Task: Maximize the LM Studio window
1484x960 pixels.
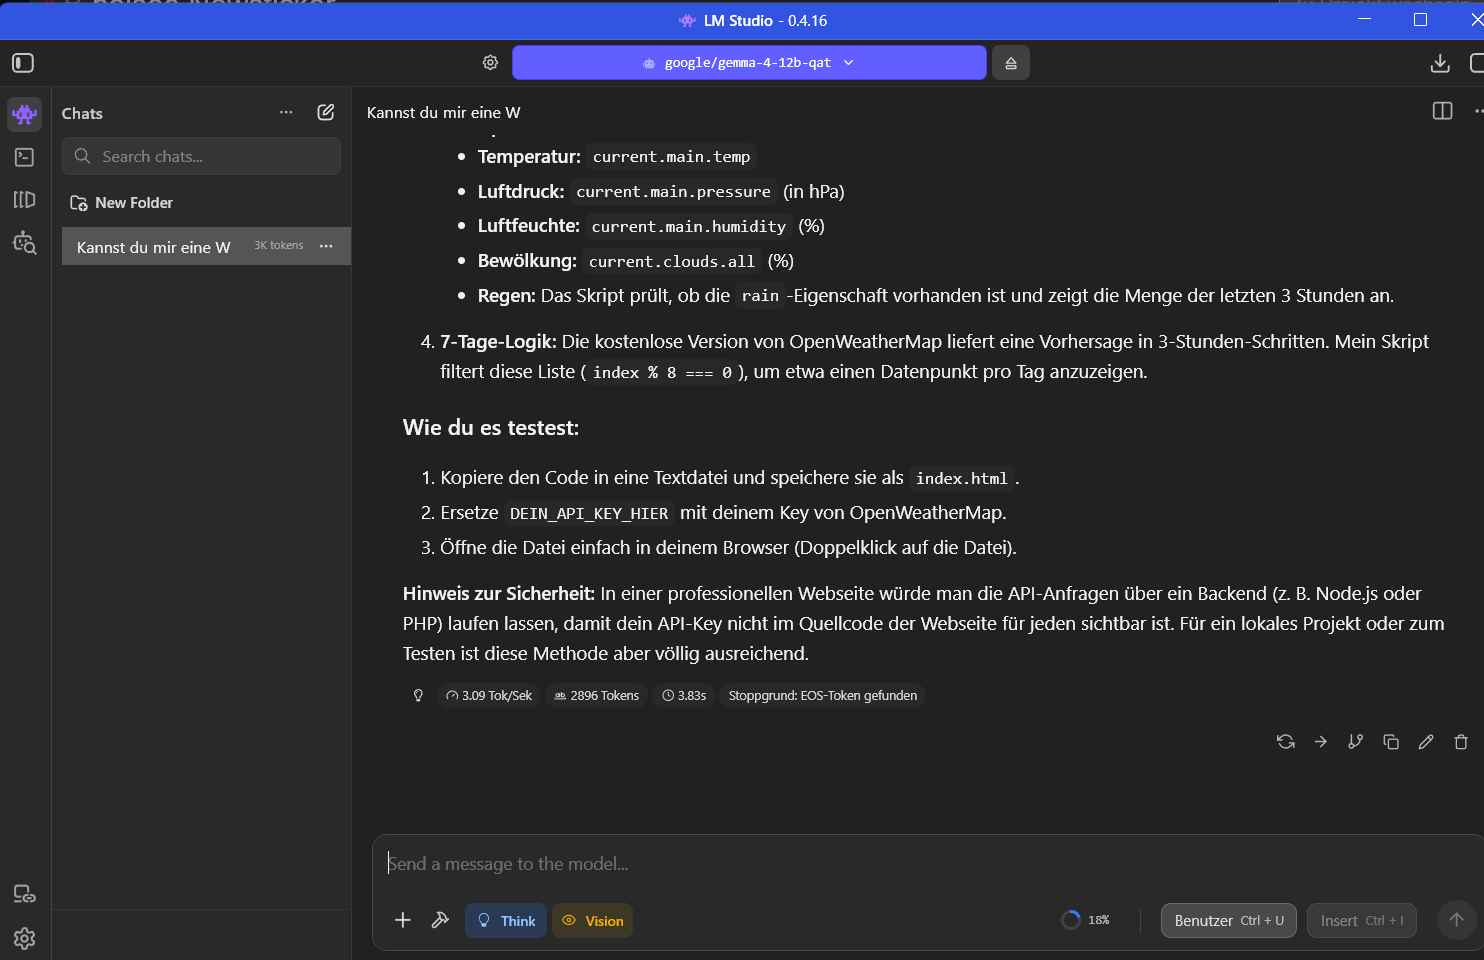Action: [1420, 20]
